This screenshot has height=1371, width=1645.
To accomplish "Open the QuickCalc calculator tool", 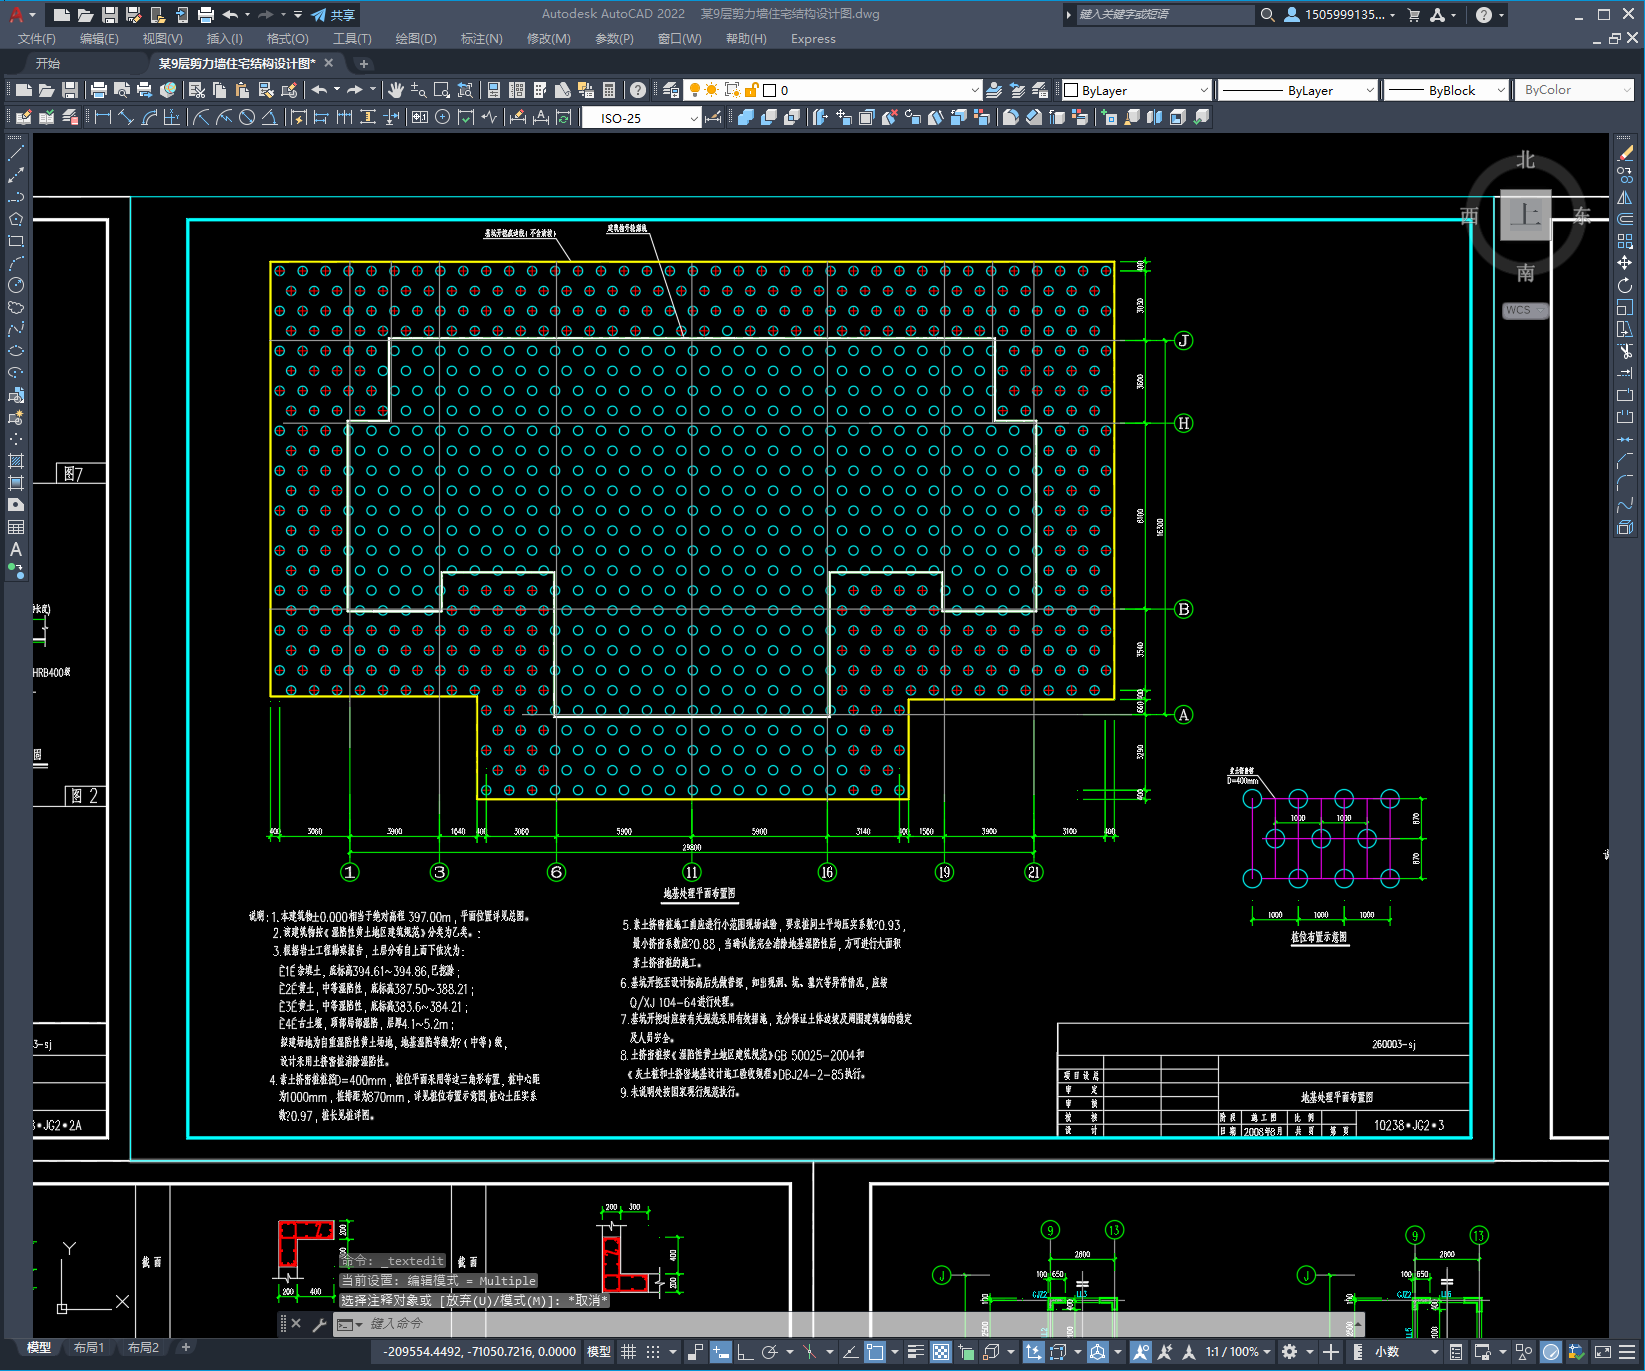I will coord(609,90).
